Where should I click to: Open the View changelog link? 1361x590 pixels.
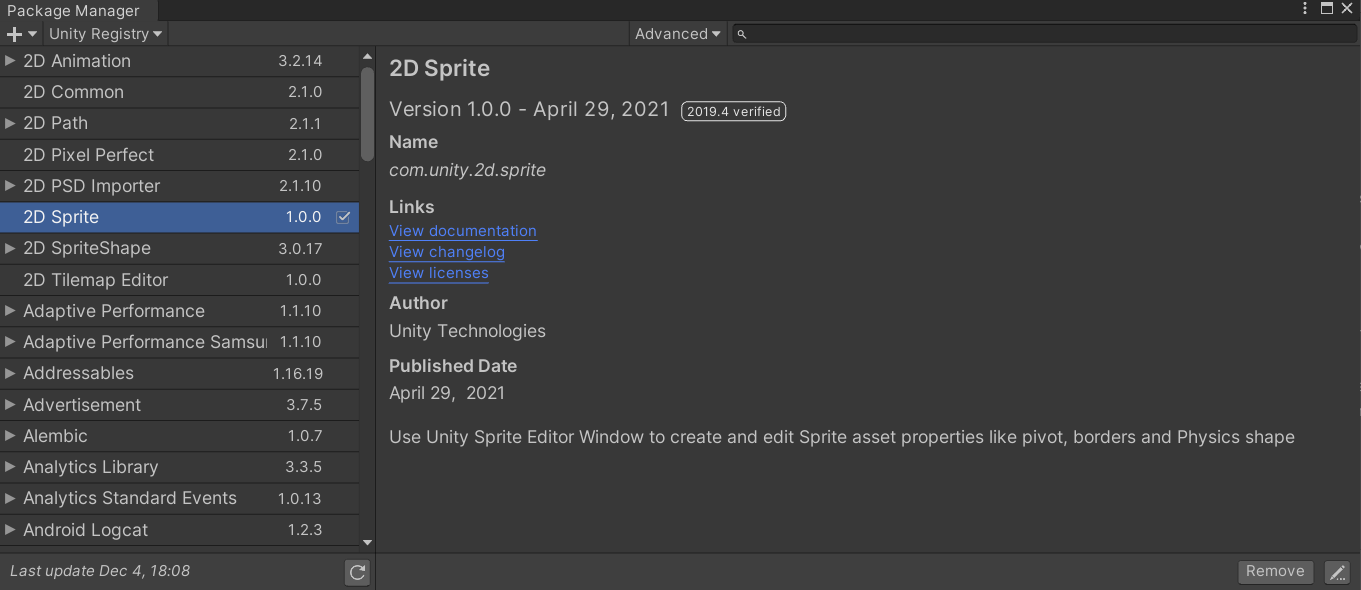[x=447, y=252]
